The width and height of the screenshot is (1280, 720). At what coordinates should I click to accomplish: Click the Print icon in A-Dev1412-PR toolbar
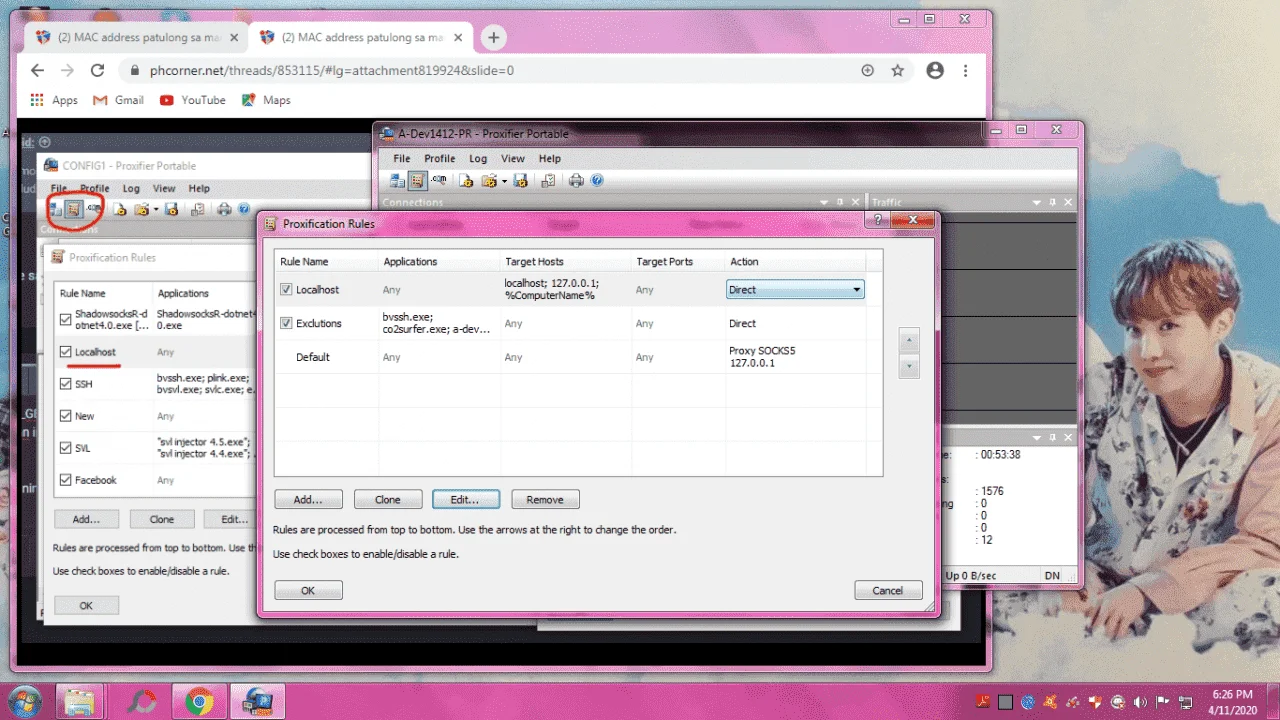(x=576, y=181)
